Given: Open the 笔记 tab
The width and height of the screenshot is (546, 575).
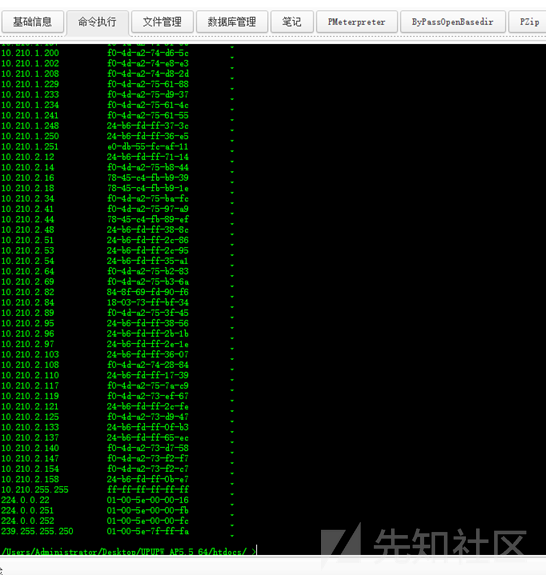Looking at the screenshot, I should (x=292, y=22).
